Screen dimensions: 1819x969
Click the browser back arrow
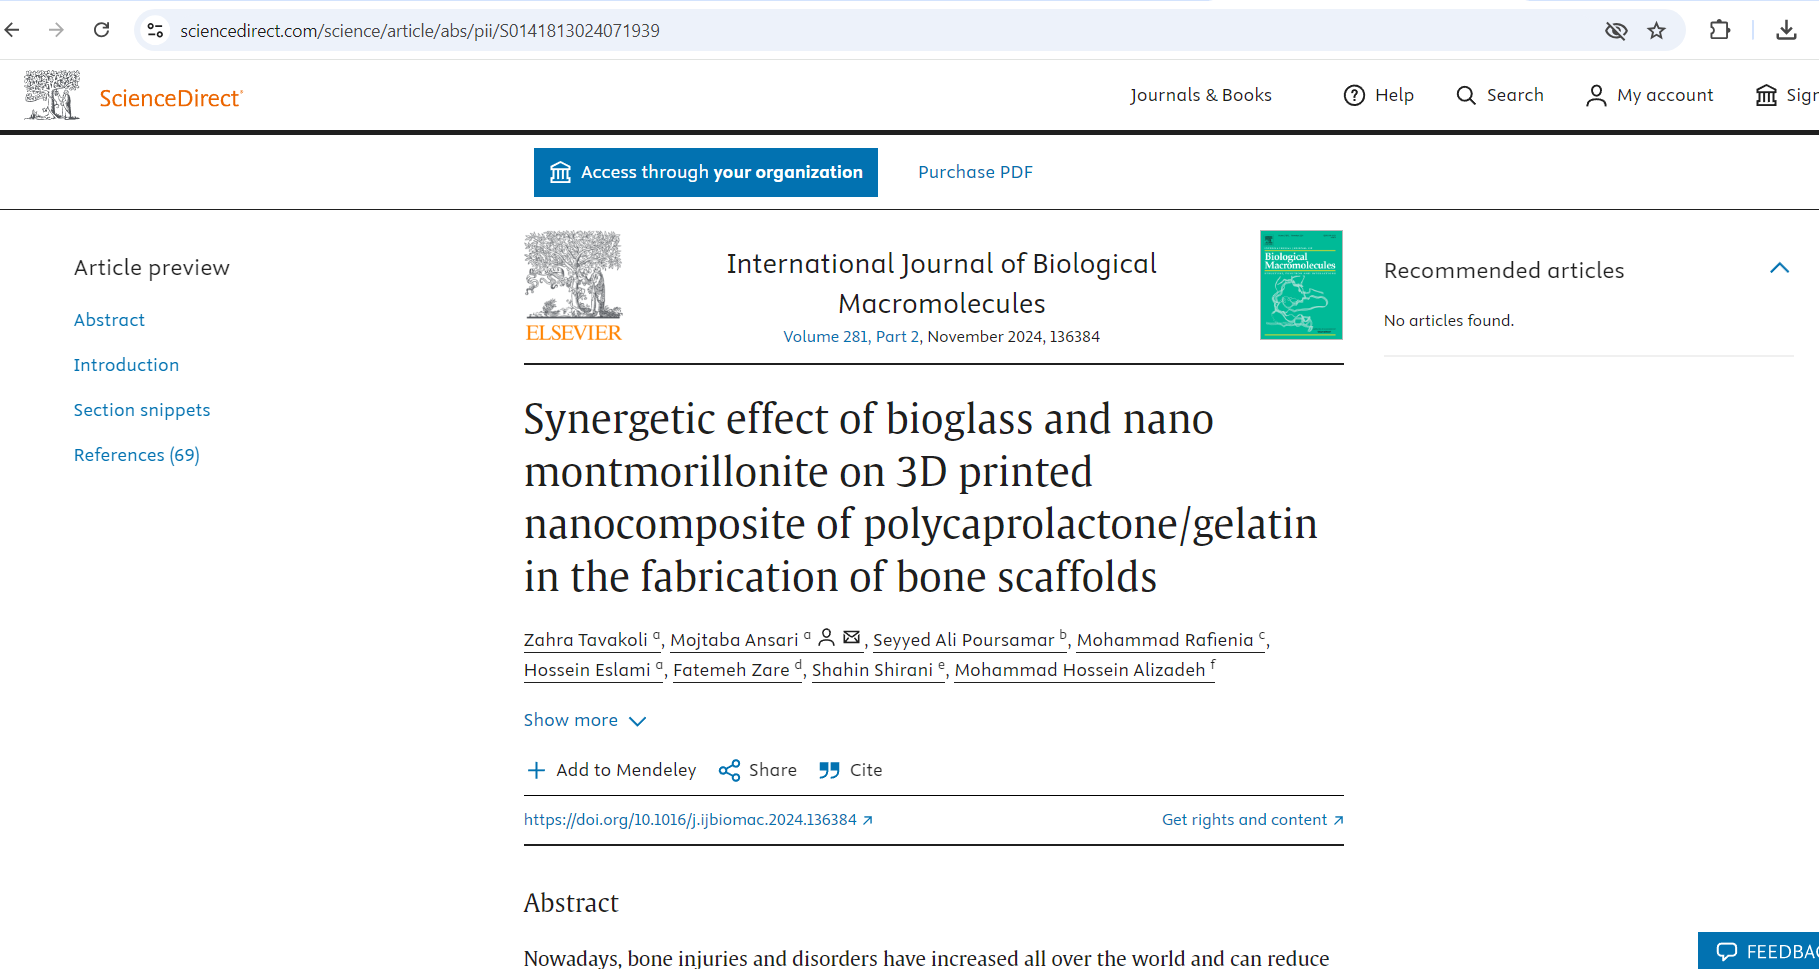point(13,30)
